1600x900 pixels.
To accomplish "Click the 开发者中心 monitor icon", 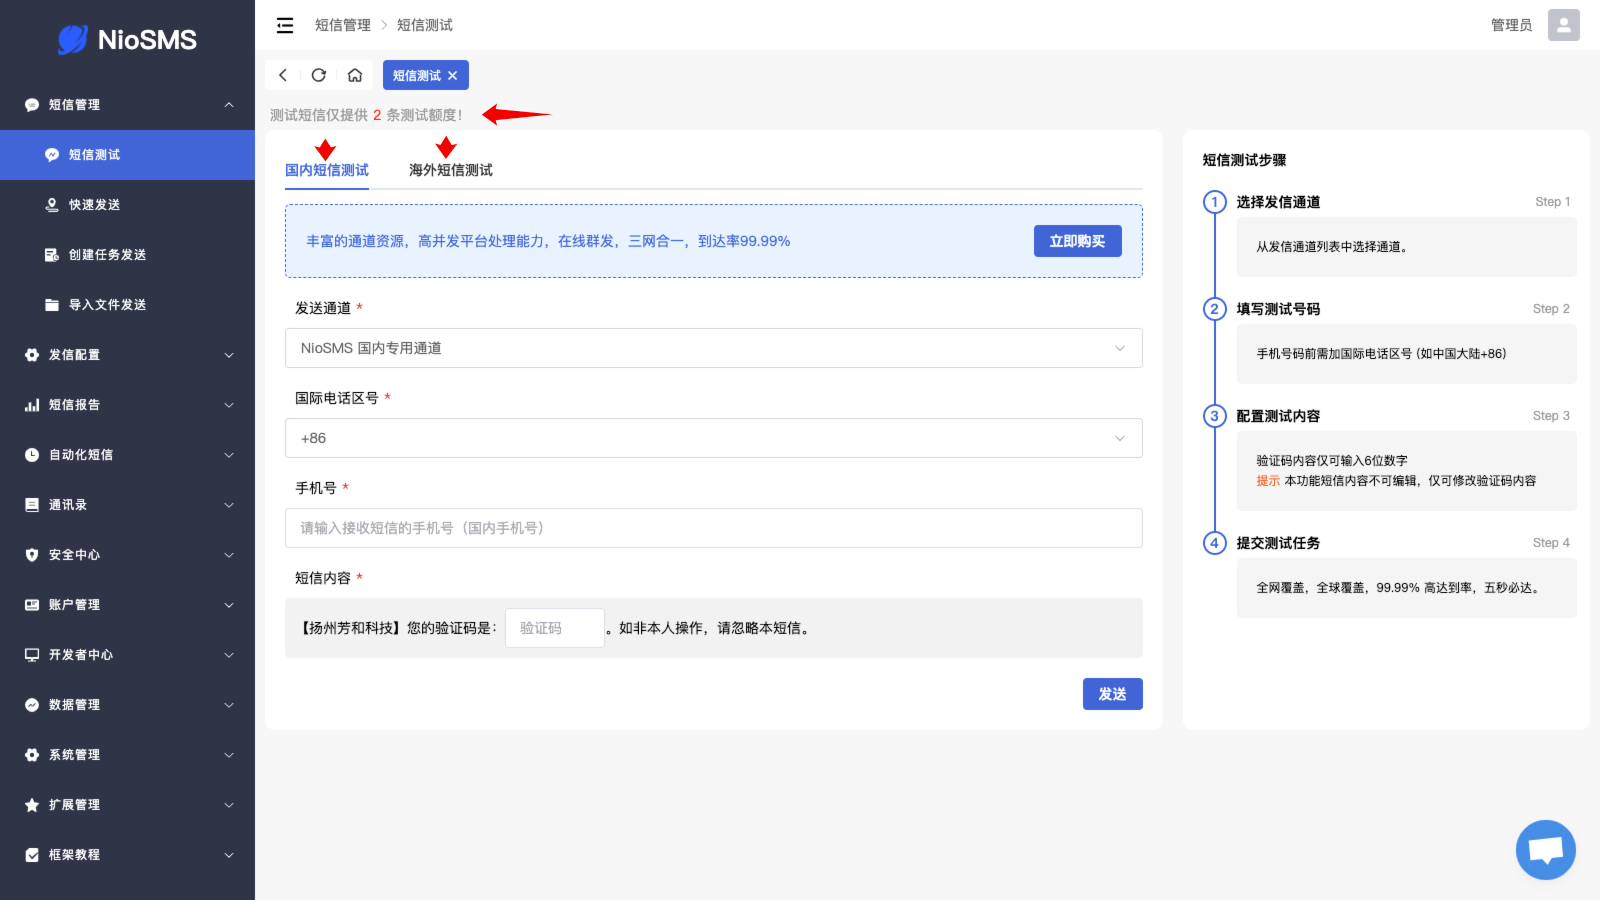I will [x=32, y=655].
